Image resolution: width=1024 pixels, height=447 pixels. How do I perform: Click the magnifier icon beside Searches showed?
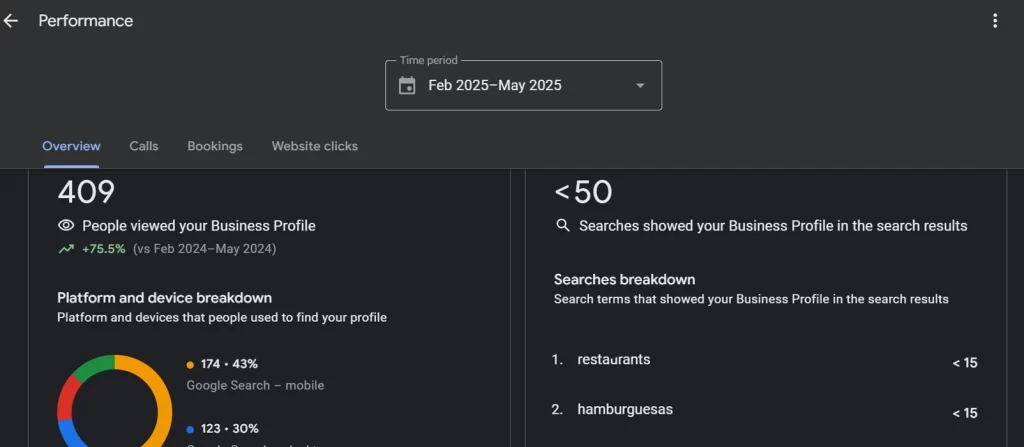pyautogui.click(x=563, y=226)
